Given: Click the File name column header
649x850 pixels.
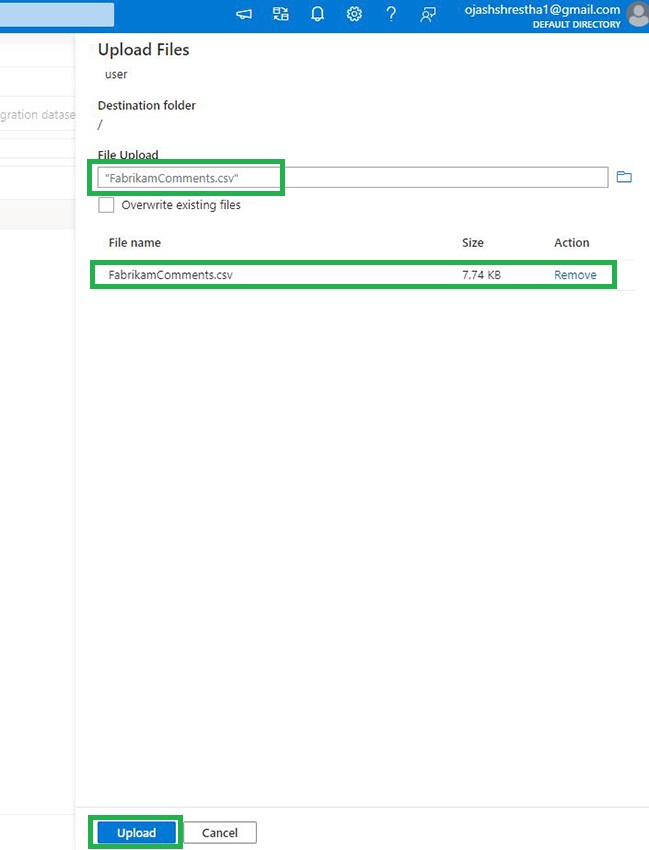Looking at the screenshot, I should coord(135,243).
